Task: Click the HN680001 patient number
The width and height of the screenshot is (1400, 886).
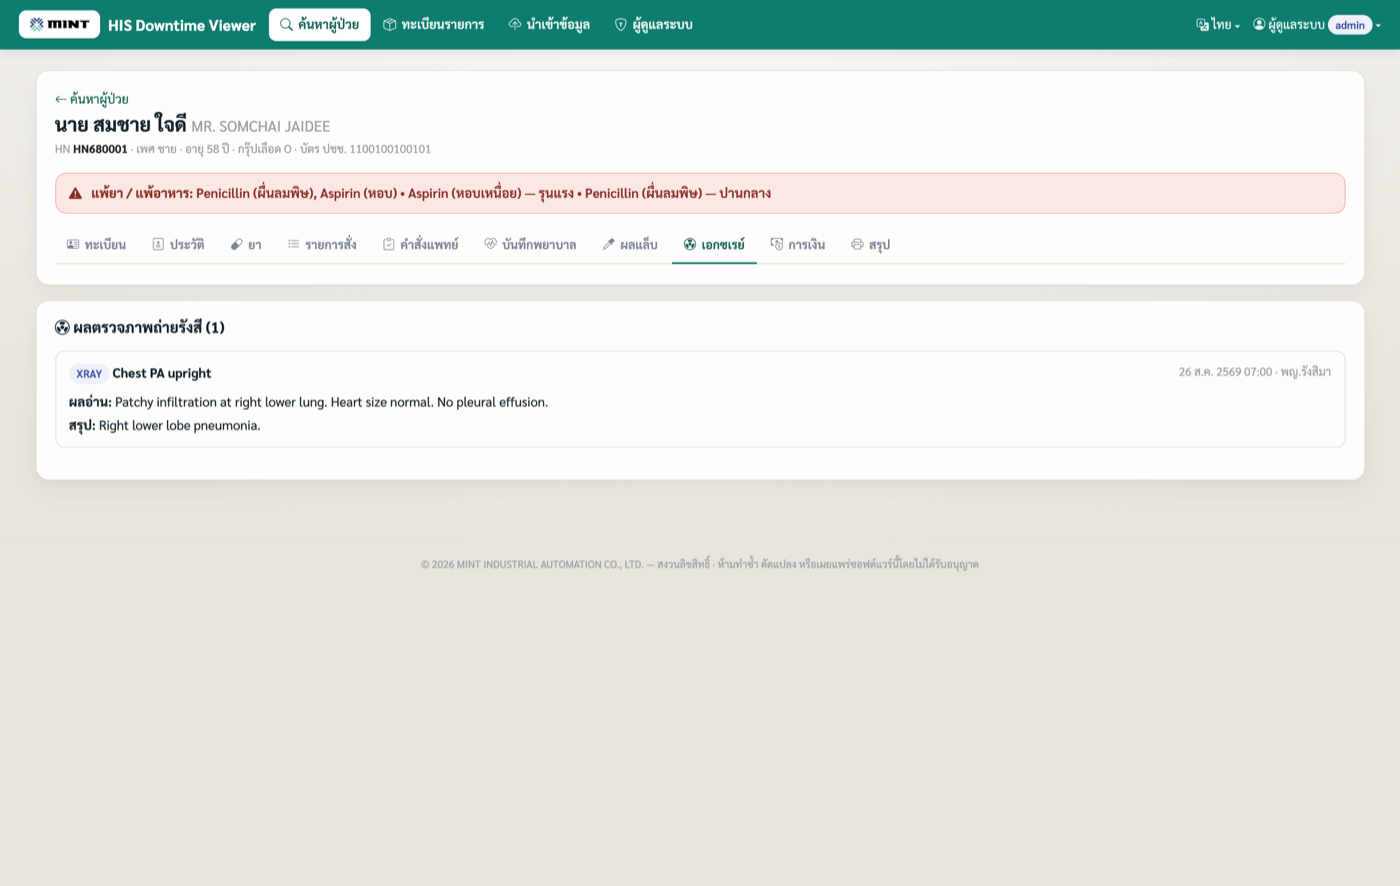Action: pyautogui.click(x=100, y=149)
